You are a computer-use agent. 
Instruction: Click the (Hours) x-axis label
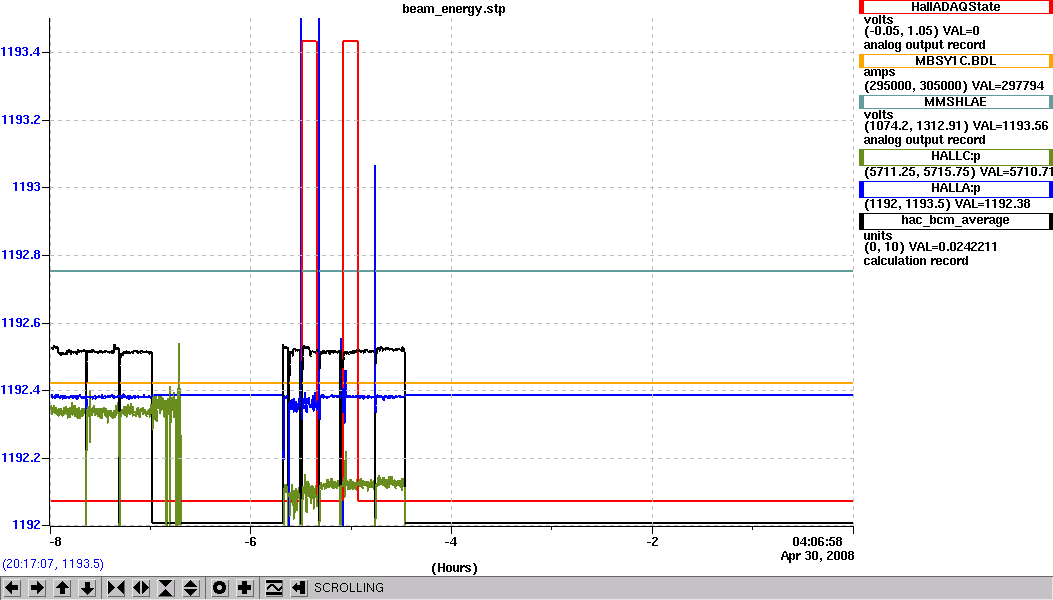click(x=454, y=568)
